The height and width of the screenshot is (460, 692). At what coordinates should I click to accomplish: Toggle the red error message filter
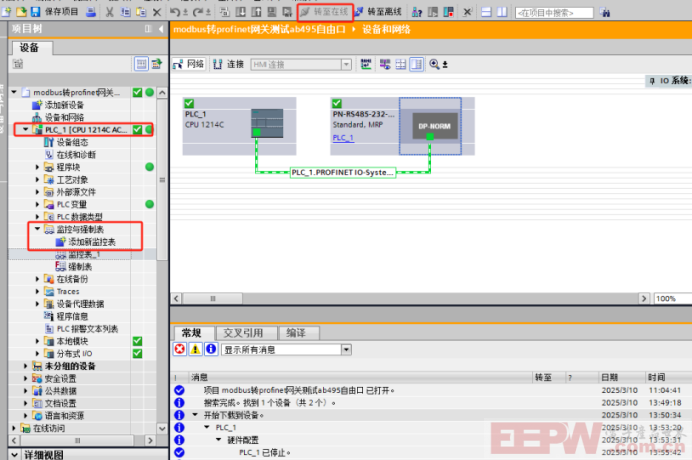[180, 349]
